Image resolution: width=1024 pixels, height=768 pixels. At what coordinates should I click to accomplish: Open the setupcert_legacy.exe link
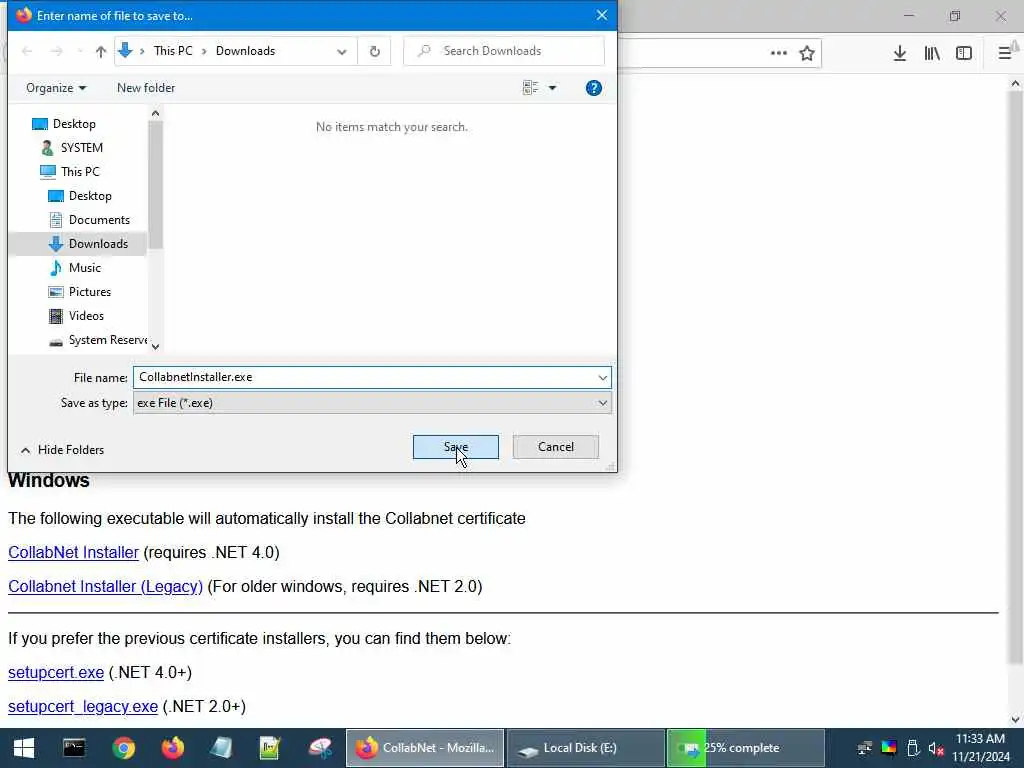click(83, 707)
